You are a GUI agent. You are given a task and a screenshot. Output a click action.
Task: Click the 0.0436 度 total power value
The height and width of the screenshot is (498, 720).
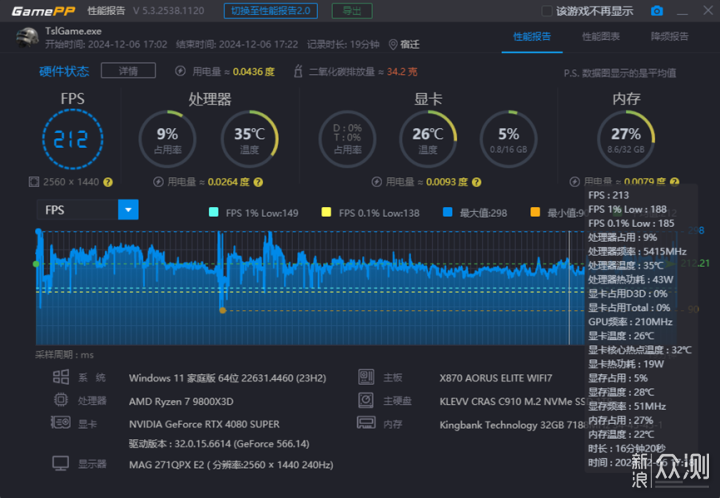253,72
